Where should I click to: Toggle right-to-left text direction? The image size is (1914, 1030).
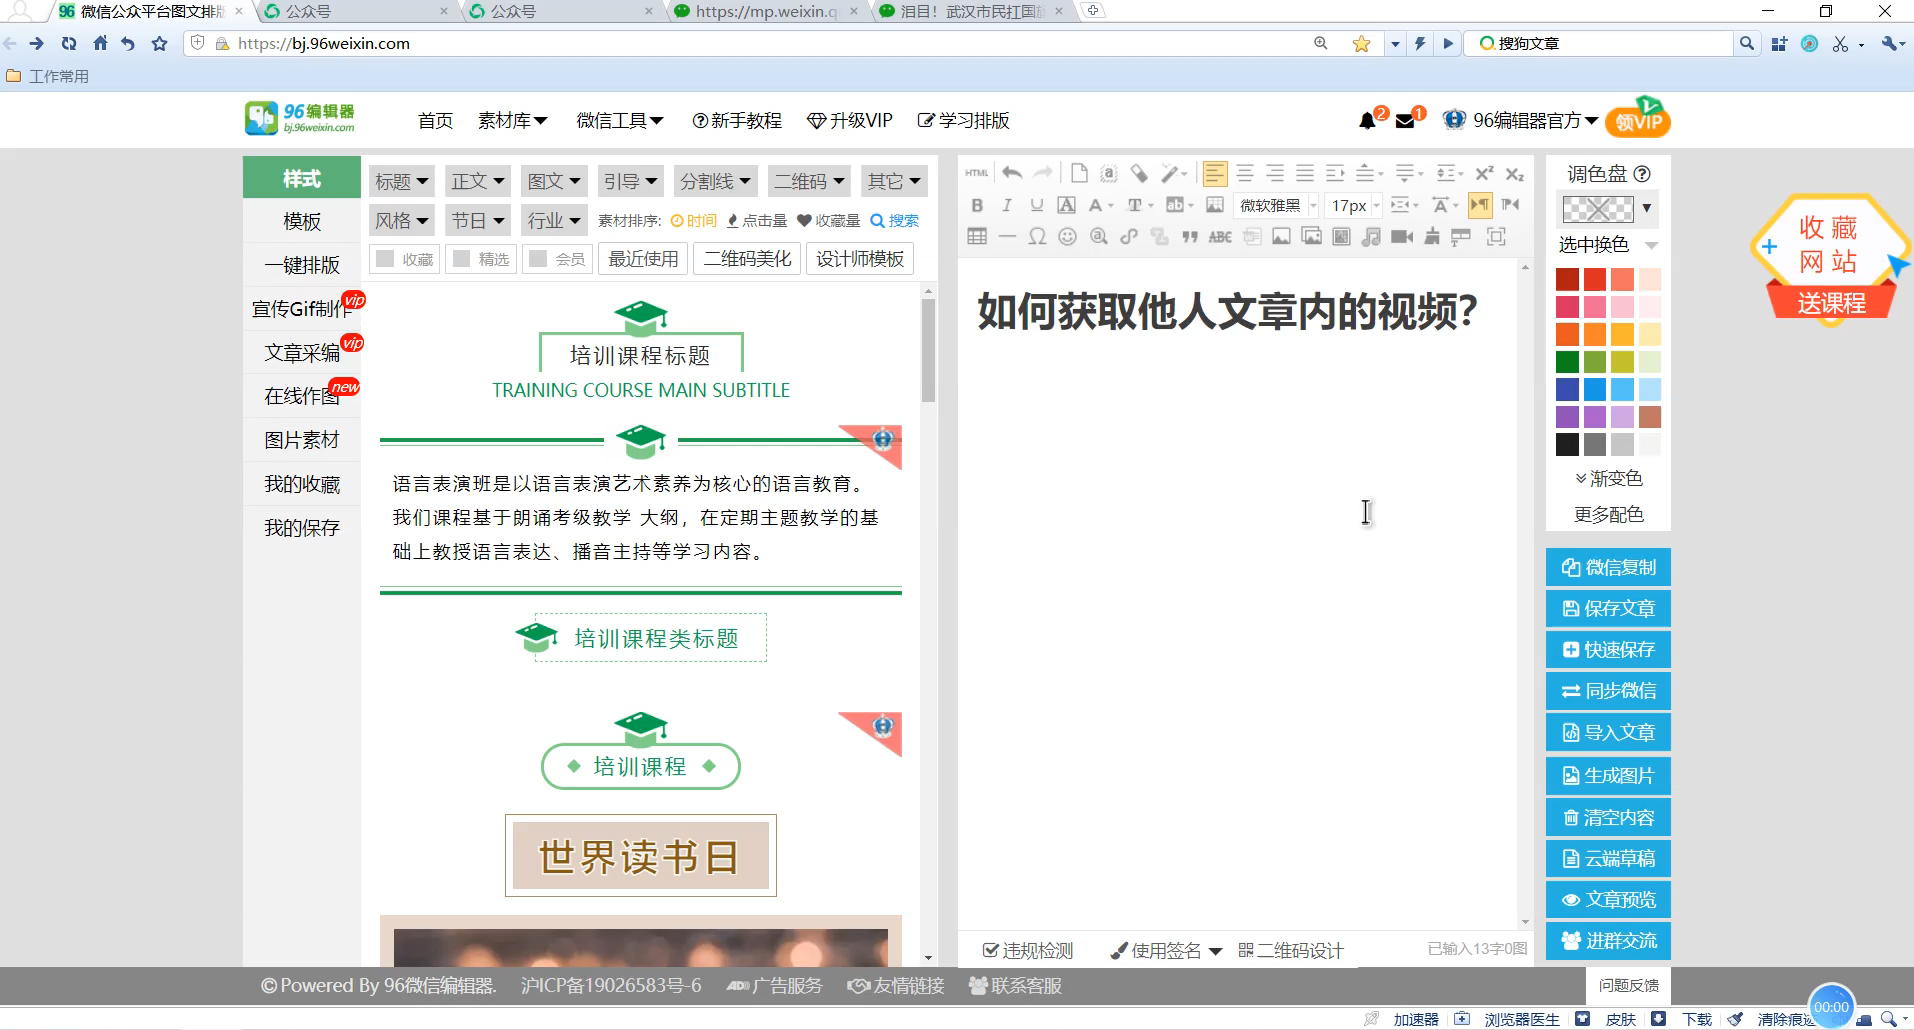pos(1510,205)
